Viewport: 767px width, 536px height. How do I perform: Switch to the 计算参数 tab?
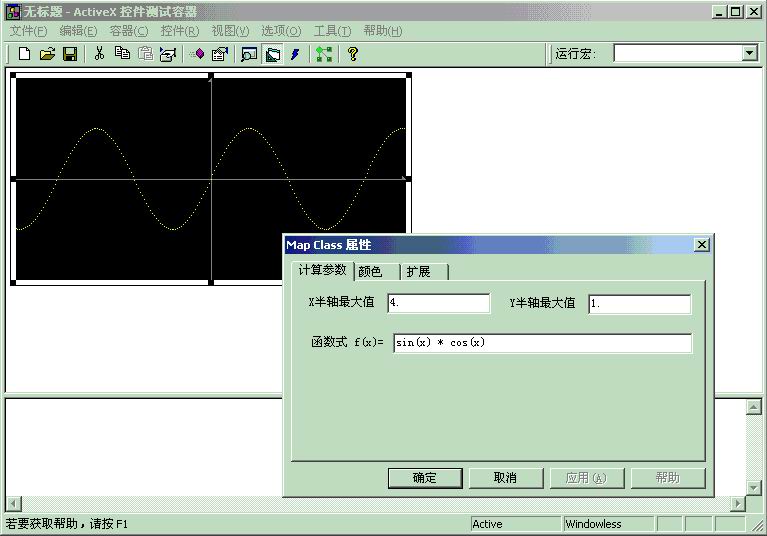(322, 270)
